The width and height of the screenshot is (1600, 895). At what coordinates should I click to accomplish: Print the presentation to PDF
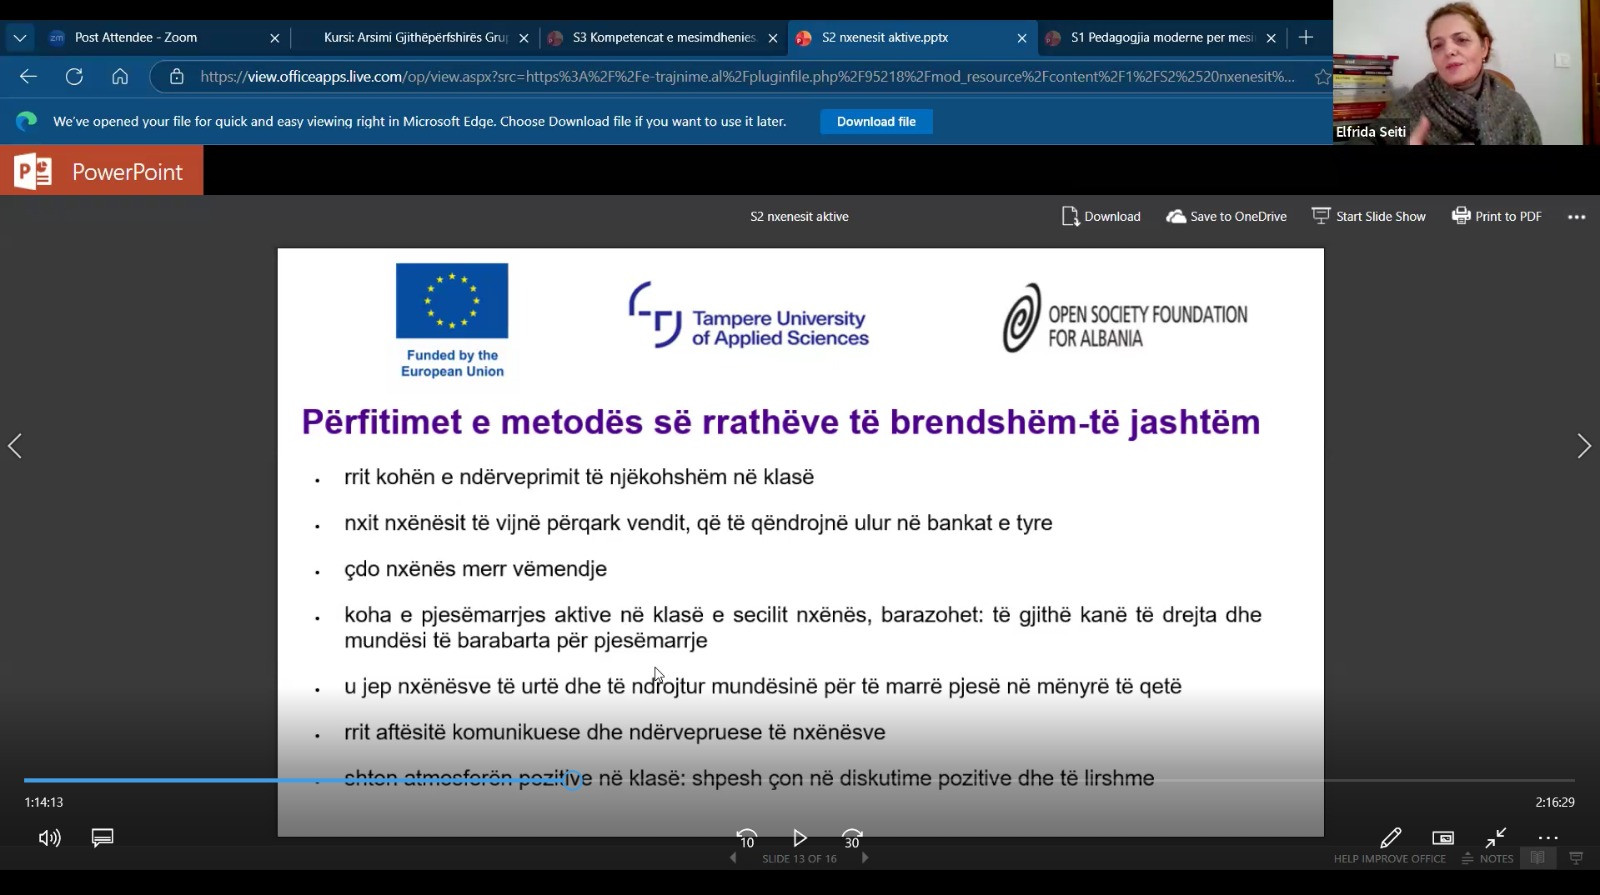1497,216
